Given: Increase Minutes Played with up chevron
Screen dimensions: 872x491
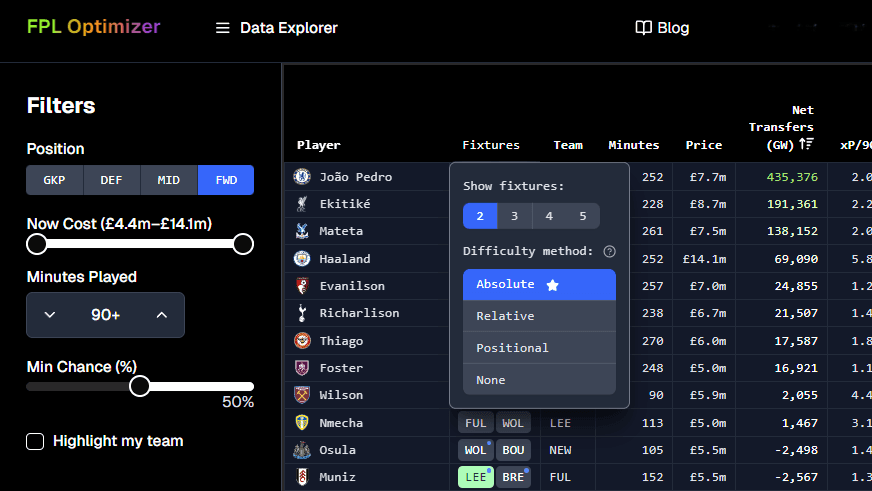Looking at the screenshot, I should click(x=162, y=315).
